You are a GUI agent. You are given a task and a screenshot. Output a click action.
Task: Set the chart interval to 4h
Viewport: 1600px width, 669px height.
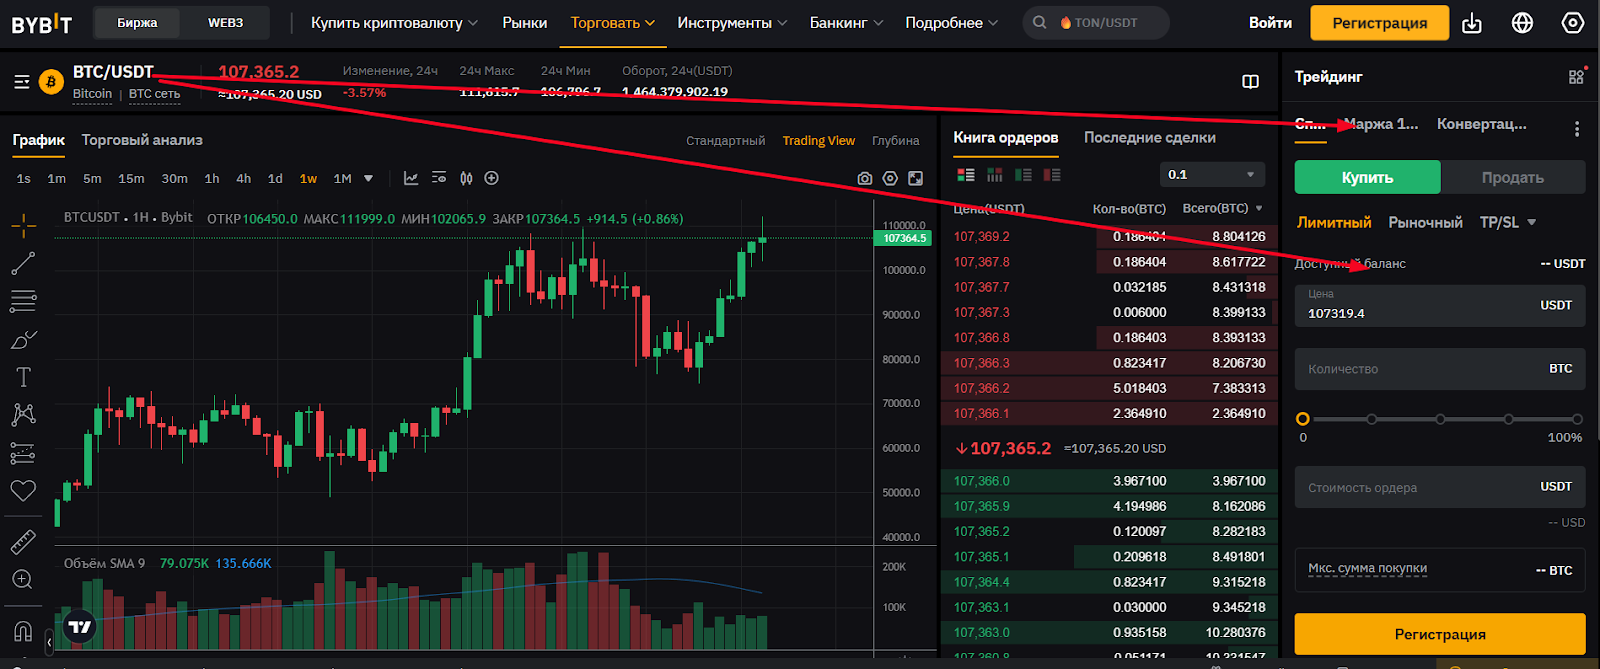pyautogui.click(x=243, y=178)
